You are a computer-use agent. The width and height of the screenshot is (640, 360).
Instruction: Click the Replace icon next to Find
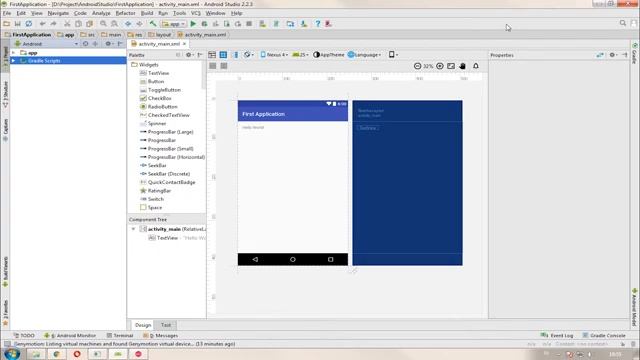pyautogui.click(x=115, y=24)
